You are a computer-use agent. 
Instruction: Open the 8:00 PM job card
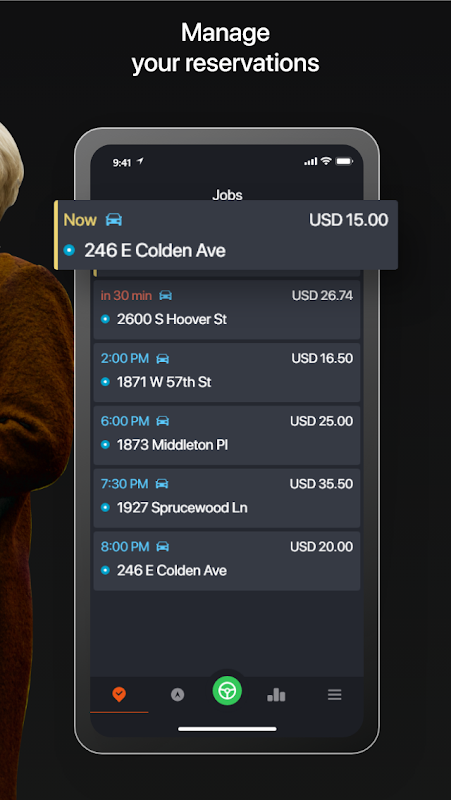227,561
